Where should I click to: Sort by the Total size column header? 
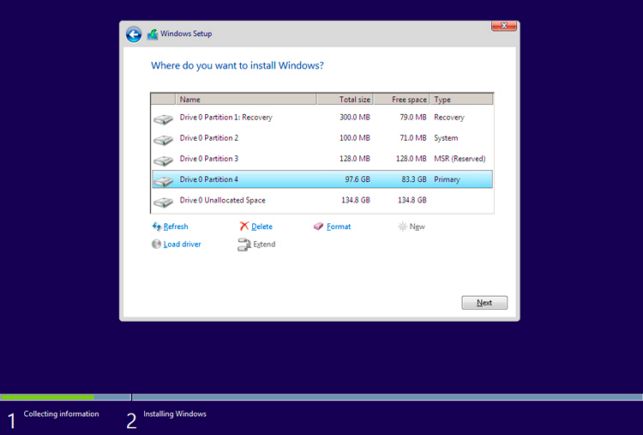coord(344,99)
